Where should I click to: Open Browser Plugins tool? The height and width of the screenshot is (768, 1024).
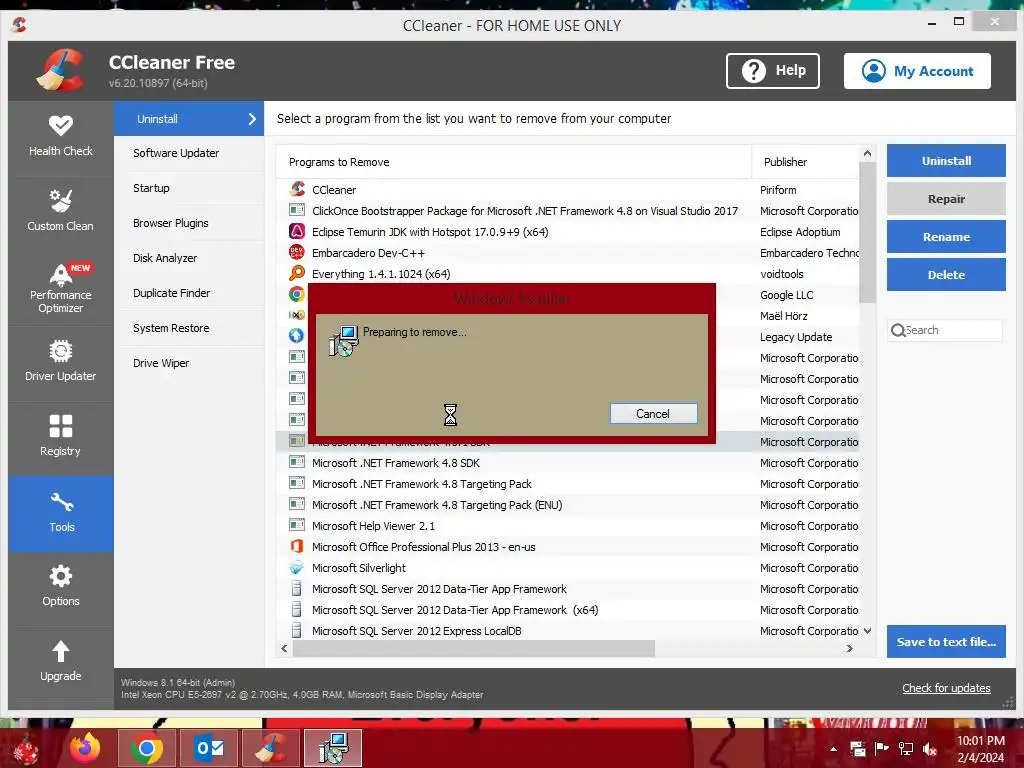[189, 223]
